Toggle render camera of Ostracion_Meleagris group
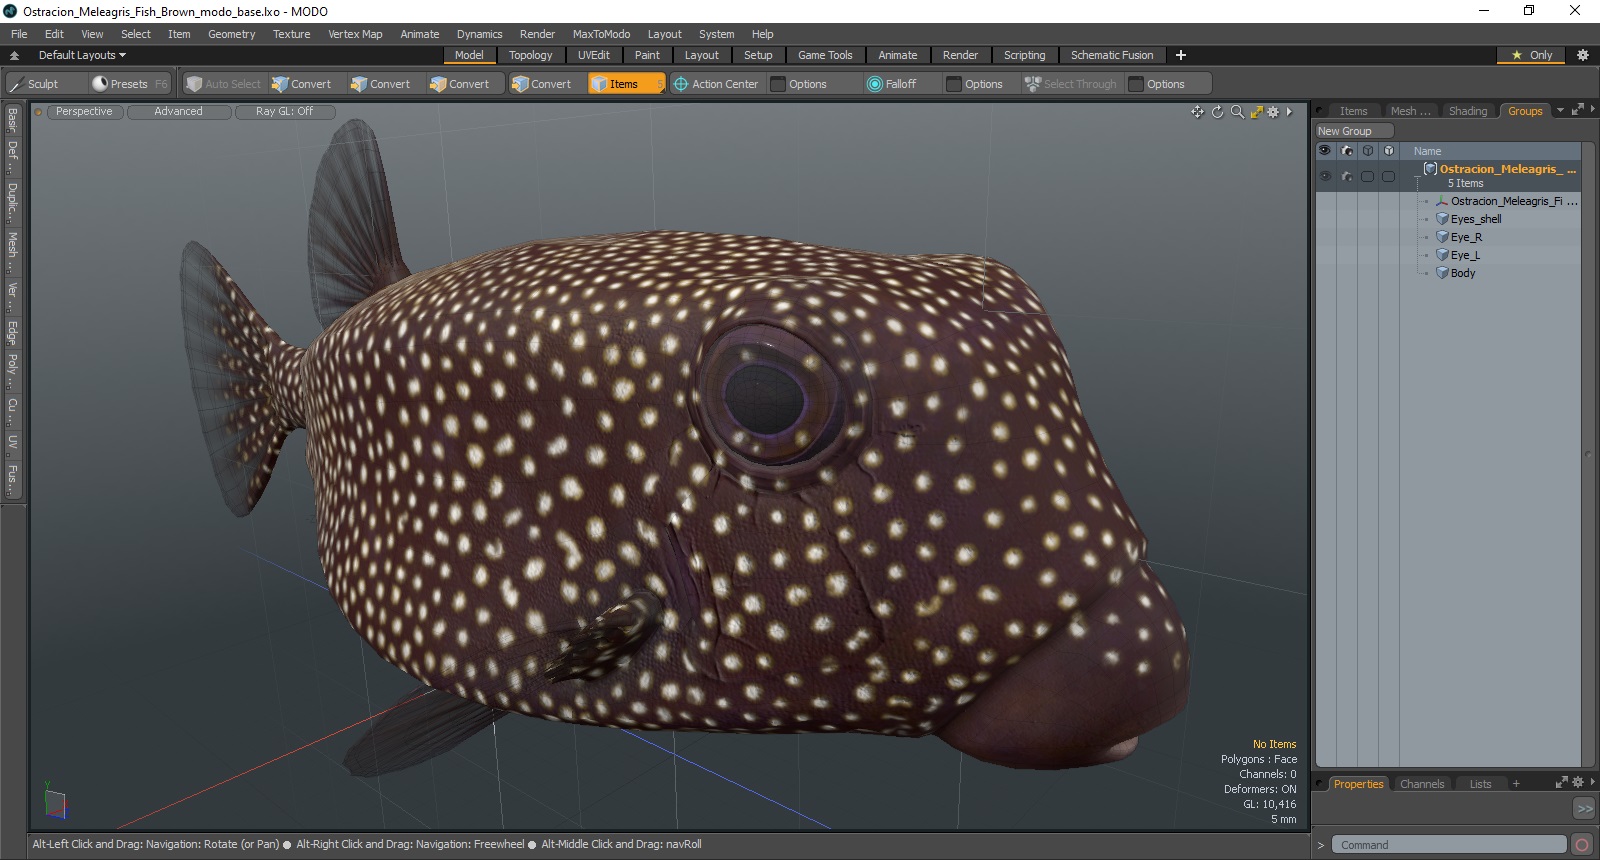1600x860 pixels. (1347, 176)
